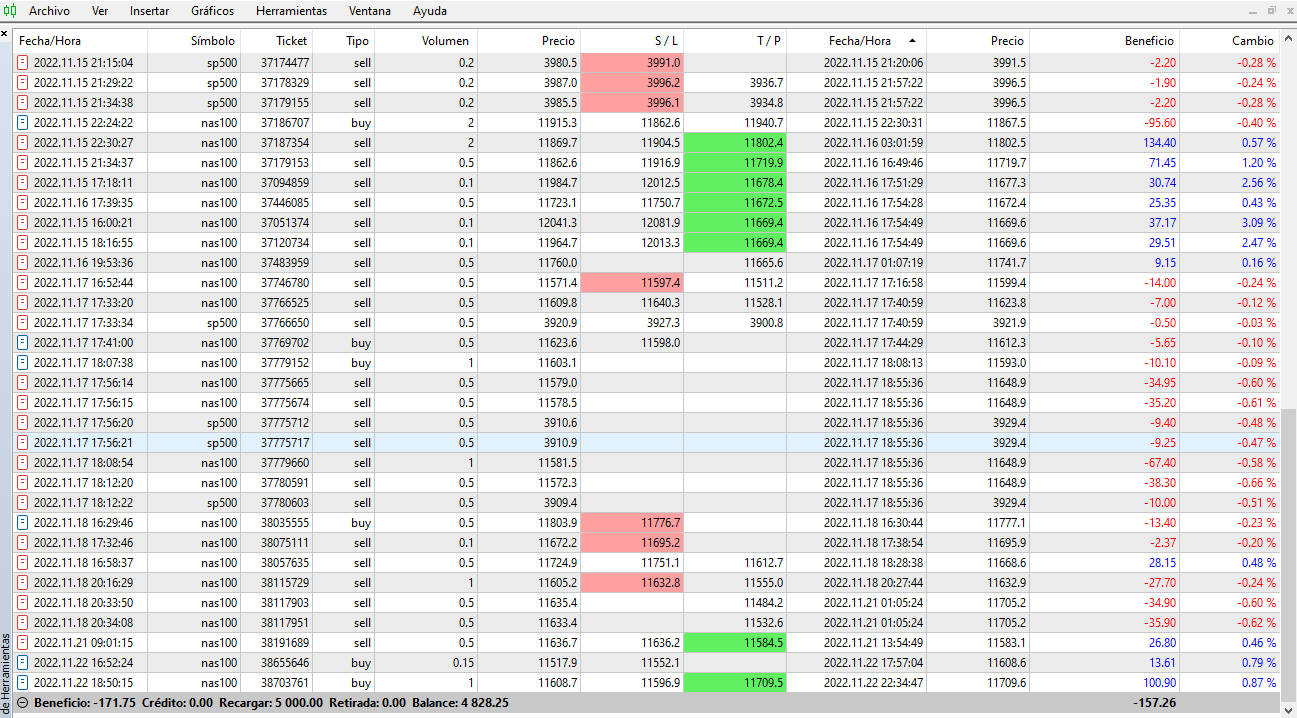1297x718 pixels.
Task: Click the order icon for ticket 38703761
Action: [23, 683]
